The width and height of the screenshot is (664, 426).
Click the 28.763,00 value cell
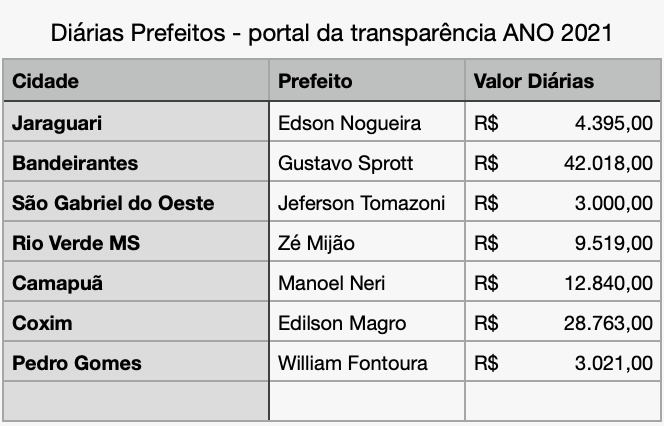[x=563, y=321]
